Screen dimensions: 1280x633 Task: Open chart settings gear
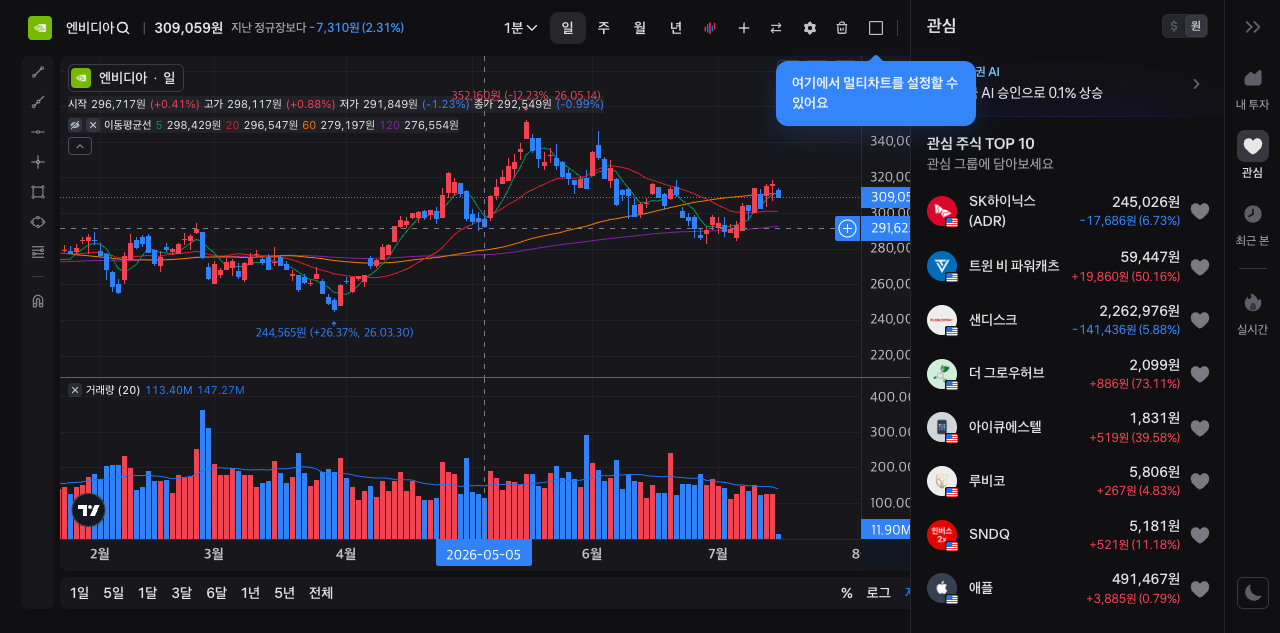[x=810, y=28]
